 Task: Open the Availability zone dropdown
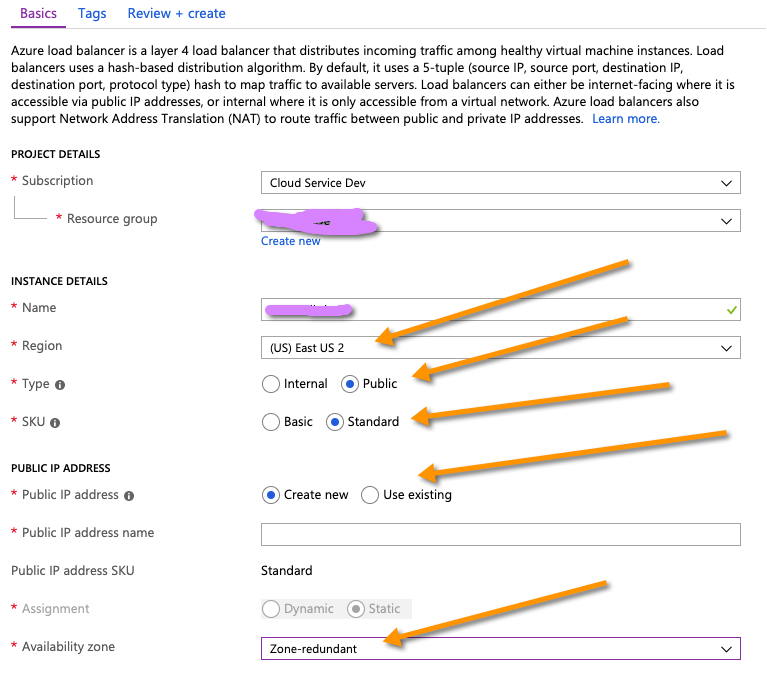click(x=500, y=649)
